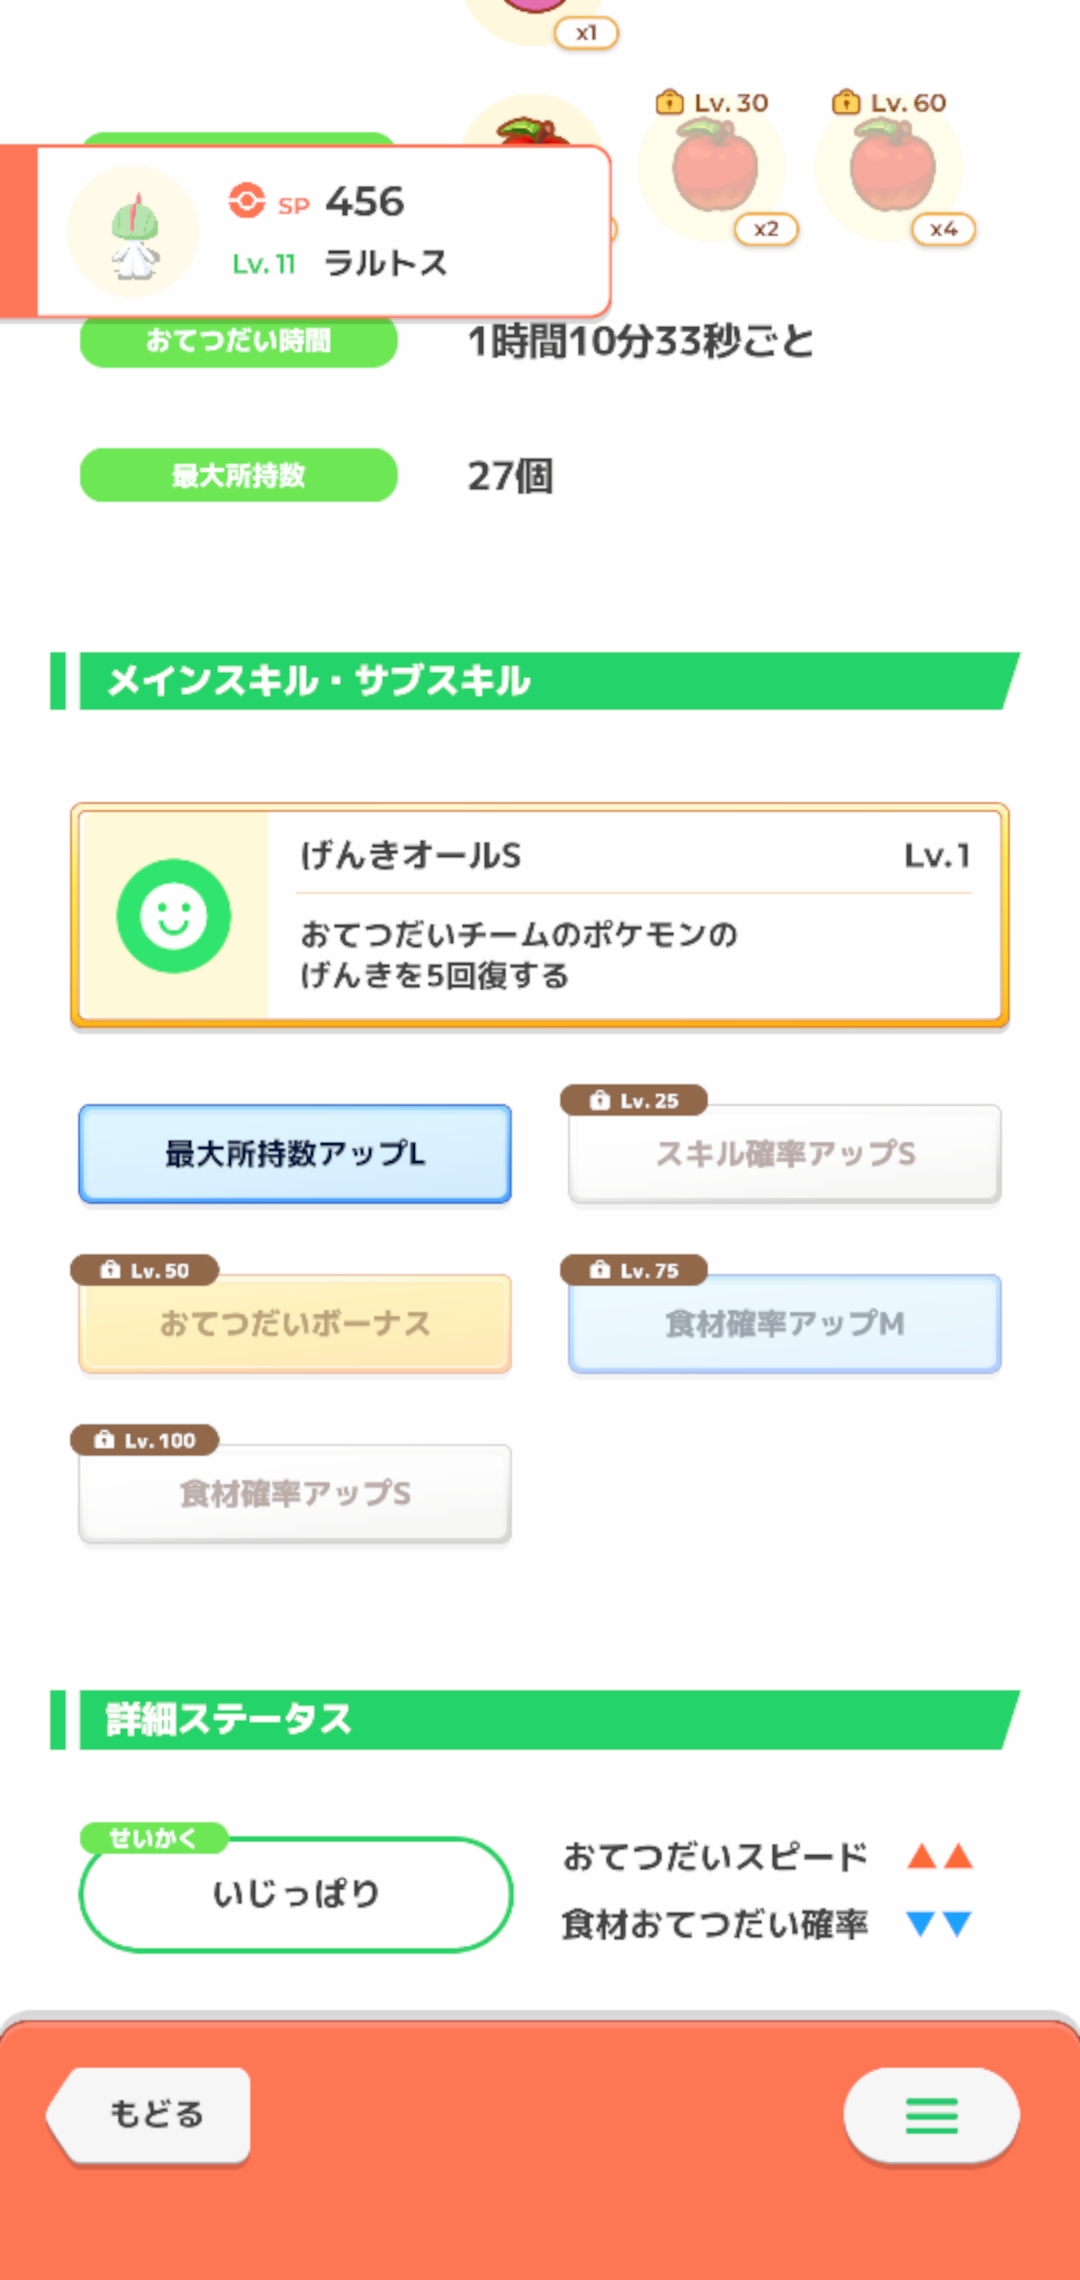Select locked 食材確率アップS sub skill at Lv.100
1080x2280 pixels.
[x=295, y=1493]
